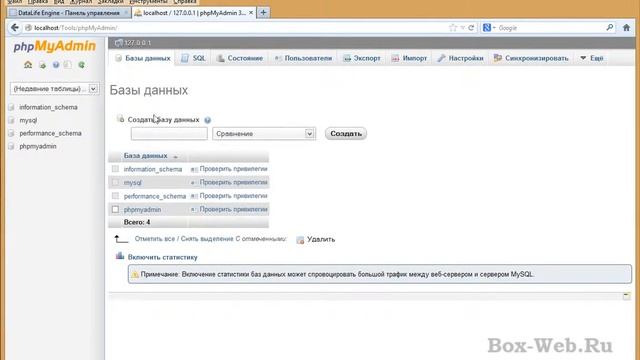640x360 pixels.
Task: Click the database icon beside phpmyadmin in the sidebar
Action: pos(11,147)
